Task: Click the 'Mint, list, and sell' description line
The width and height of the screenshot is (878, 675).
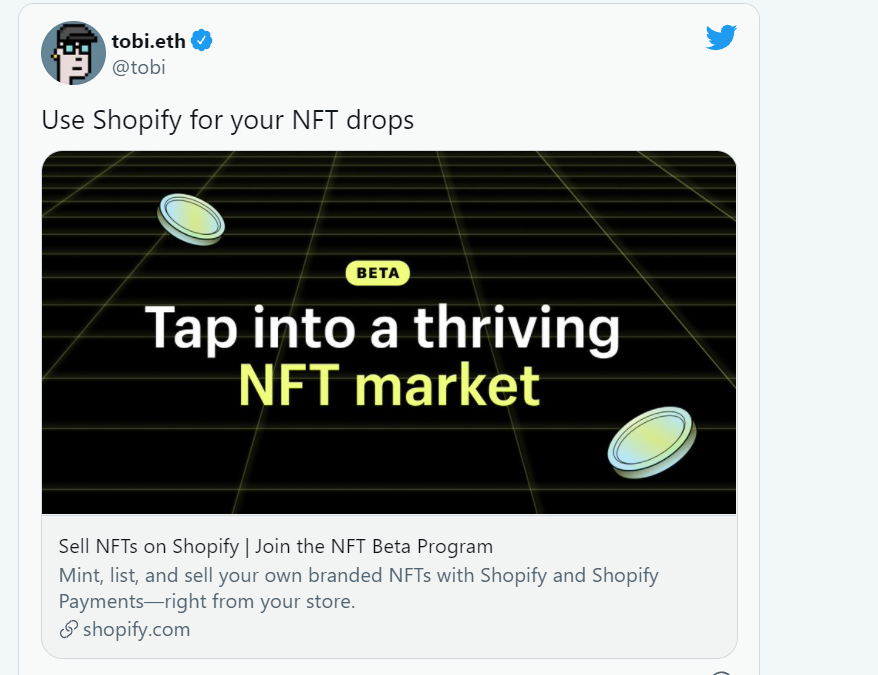Action: tap(358, 575)
